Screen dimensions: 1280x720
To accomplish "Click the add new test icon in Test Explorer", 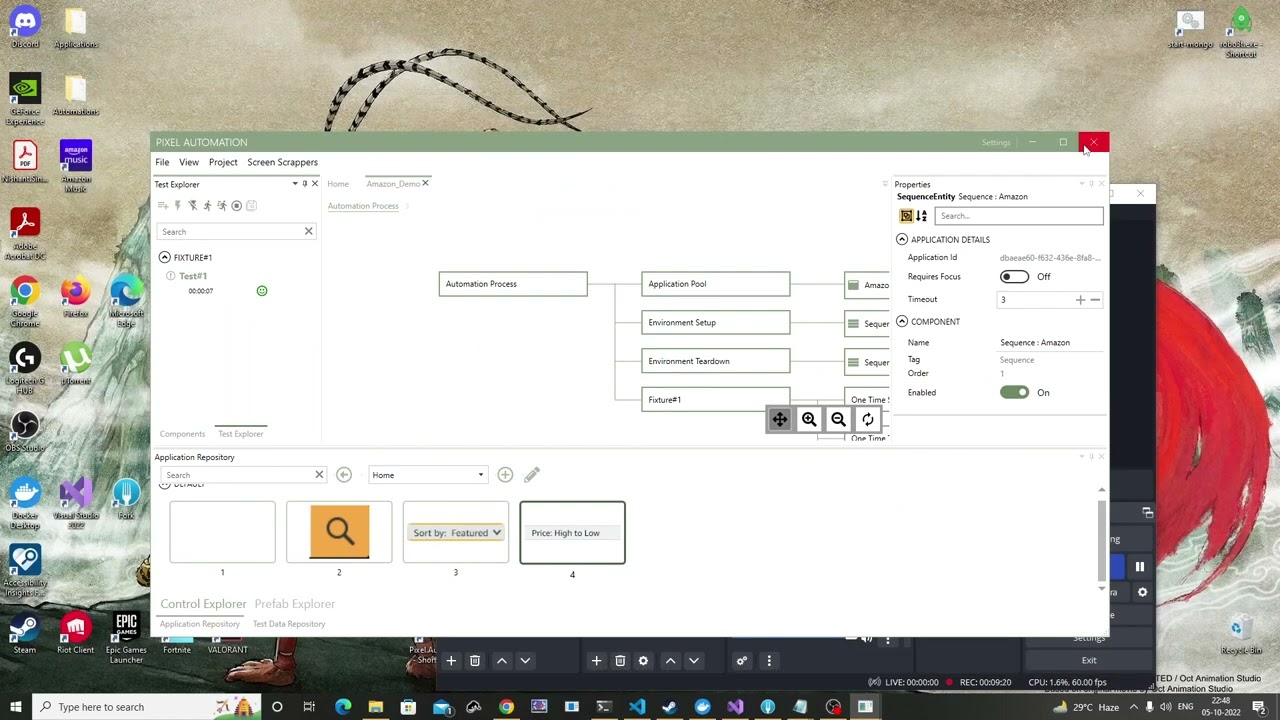I will pyautogui.click(x=163, y=205).
